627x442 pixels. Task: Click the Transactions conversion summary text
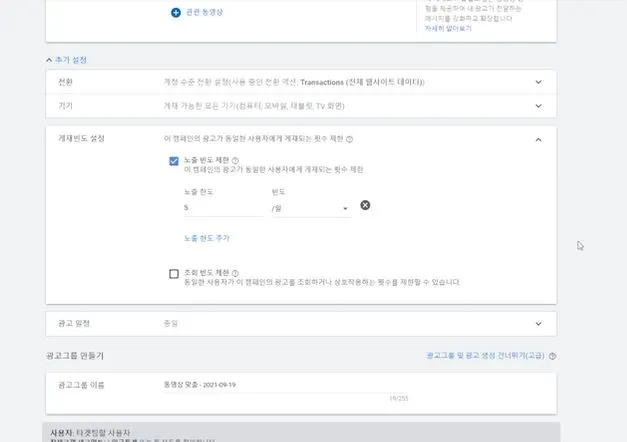pyautogui.click(x=294, y=82)
